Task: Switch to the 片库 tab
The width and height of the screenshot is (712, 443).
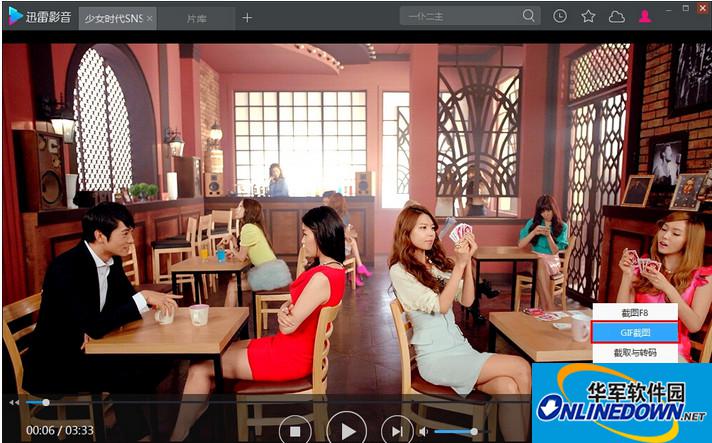Action: [196, 18]
